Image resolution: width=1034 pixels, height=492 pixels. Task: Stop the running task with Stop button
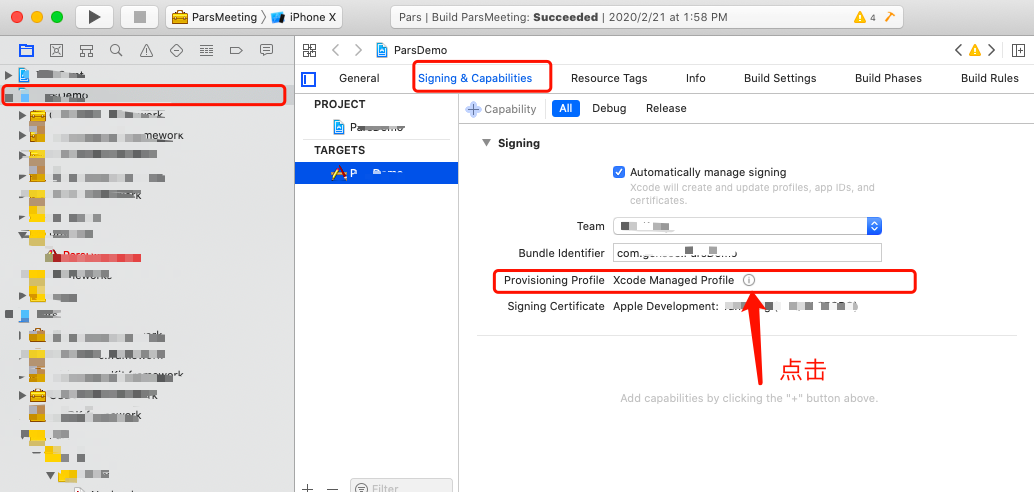pos(139,16)
